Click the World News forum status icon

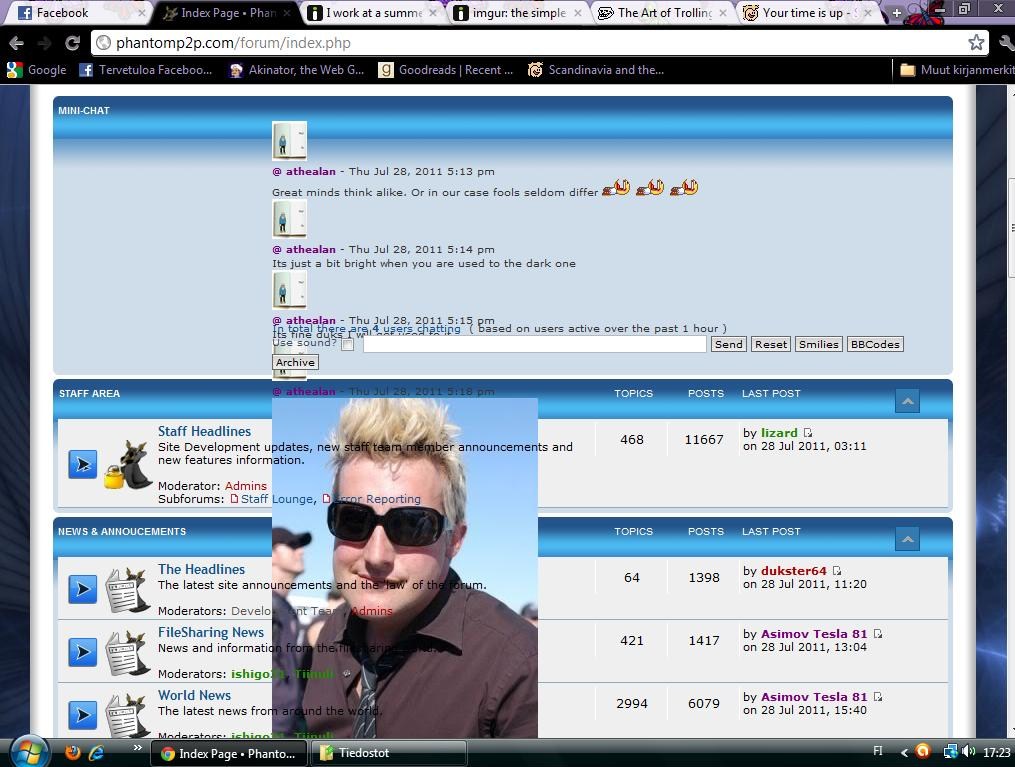coord(83,715)
